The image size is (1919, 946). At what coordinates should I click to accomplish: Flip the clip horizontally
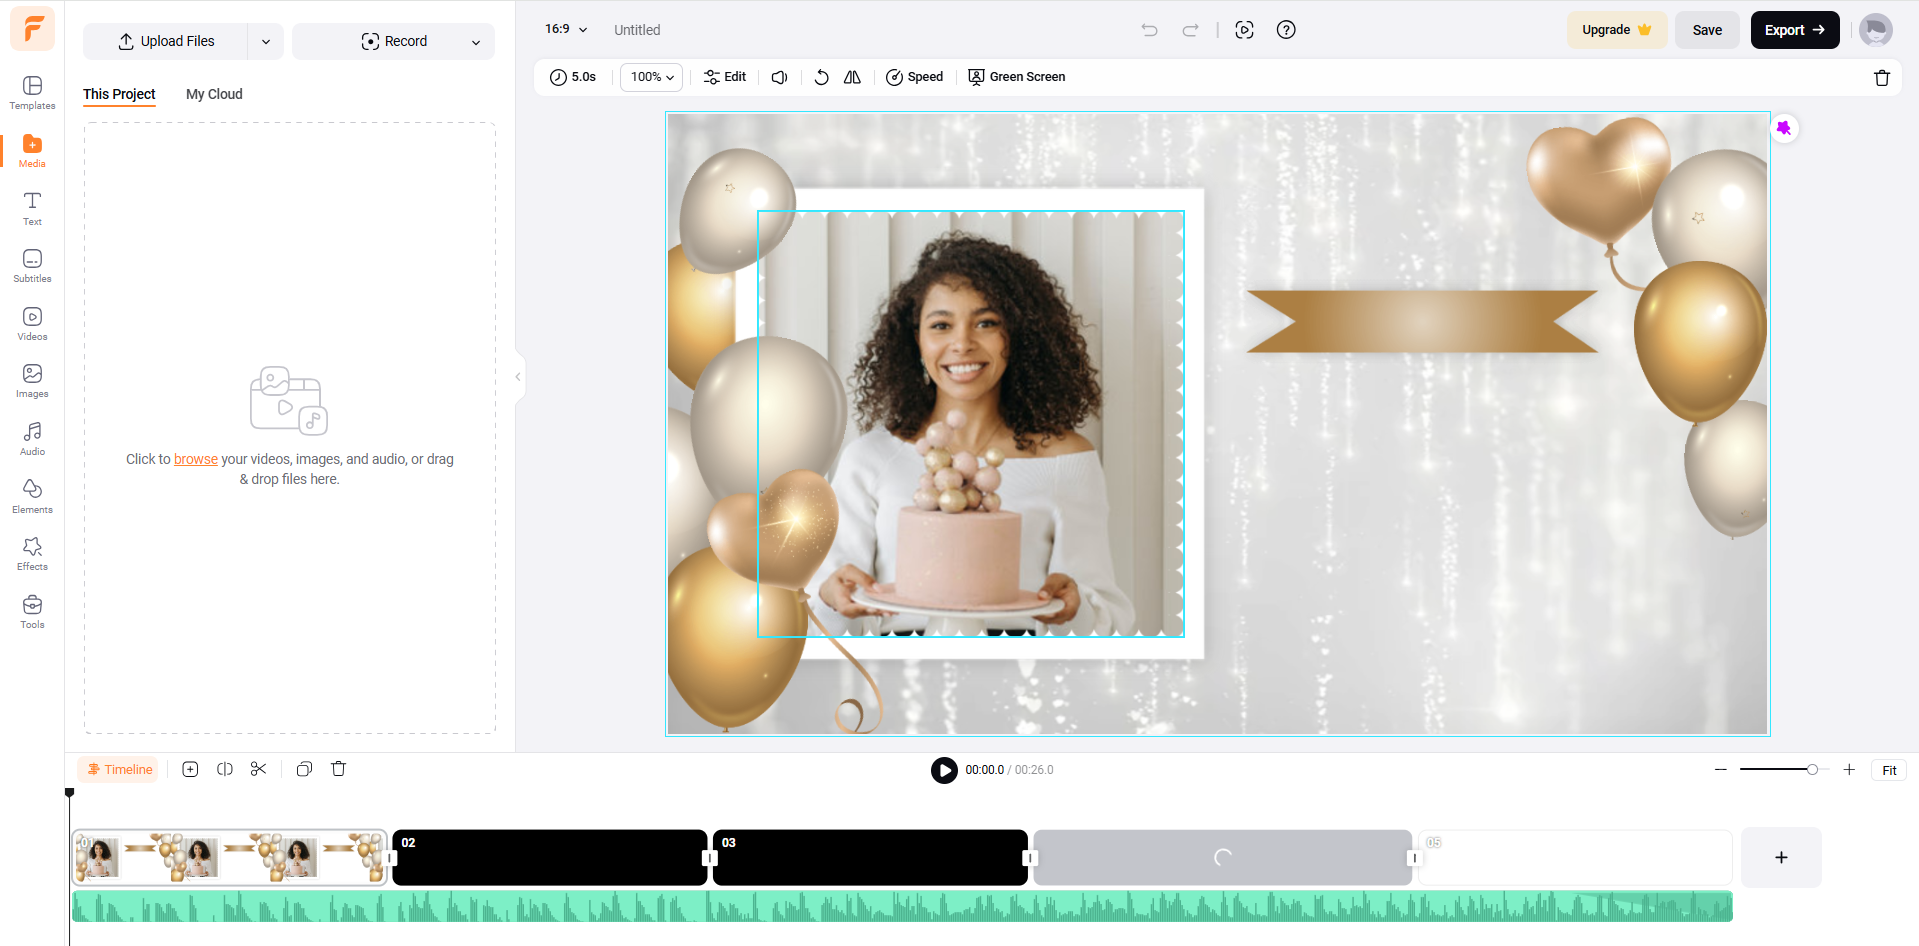[x=852, y=76]
